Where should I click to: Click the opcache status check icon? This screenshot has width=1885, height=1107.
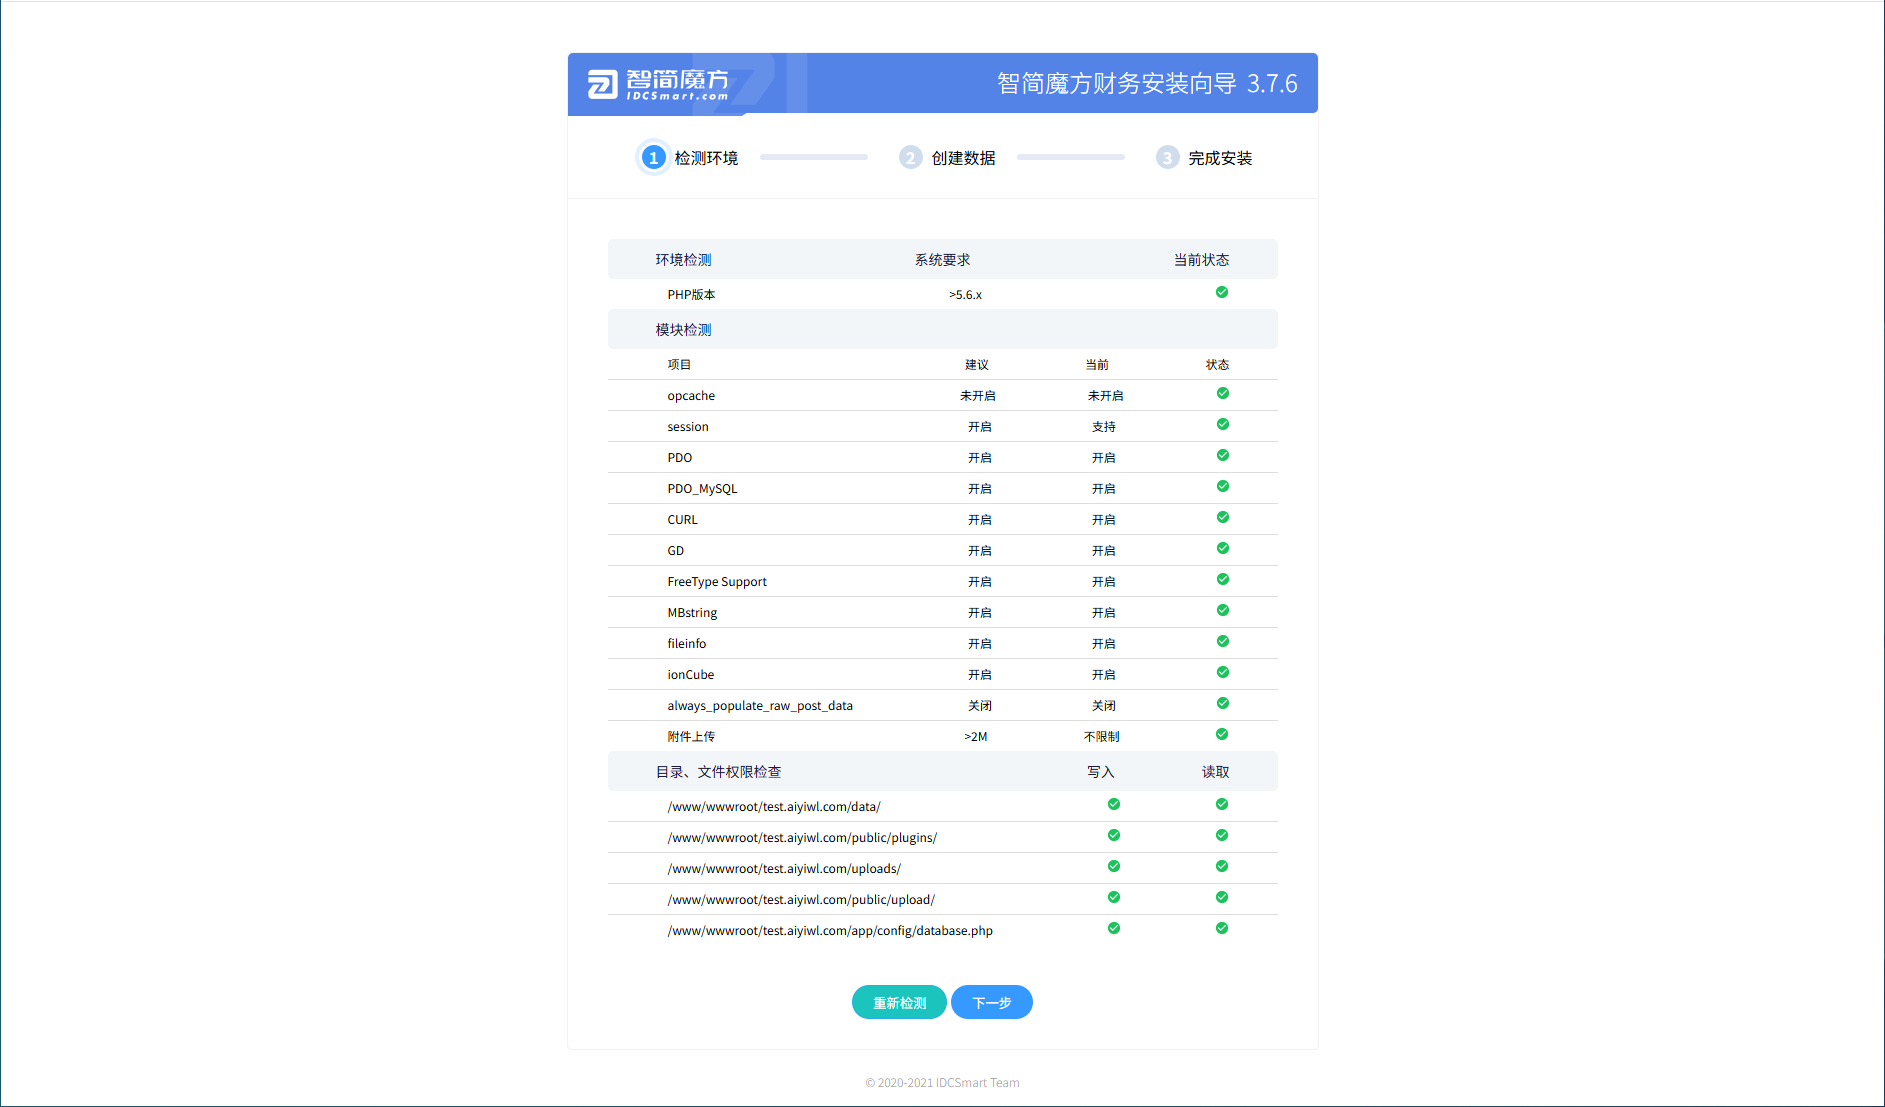(x=1222, y=394)
